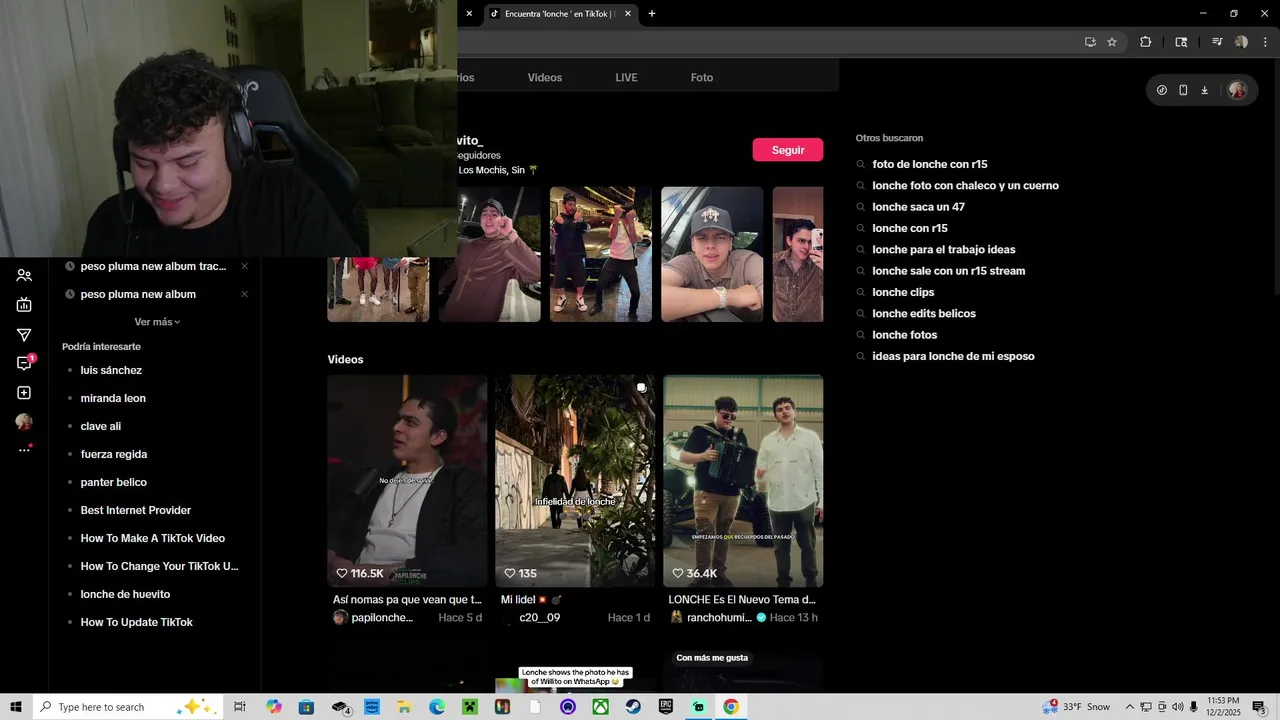Open Steam from the Windows taskbar
The width and height of the screenshot is (1280, 720).
pos(633,707)
